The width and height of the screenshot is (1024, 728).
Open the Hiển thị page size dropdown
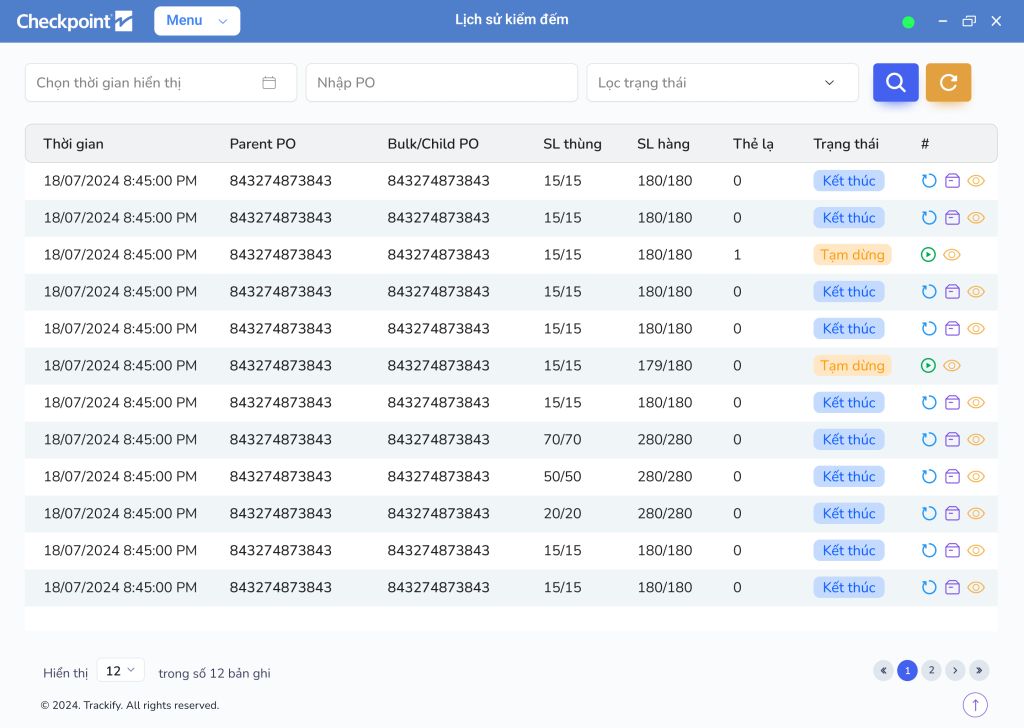121,671
